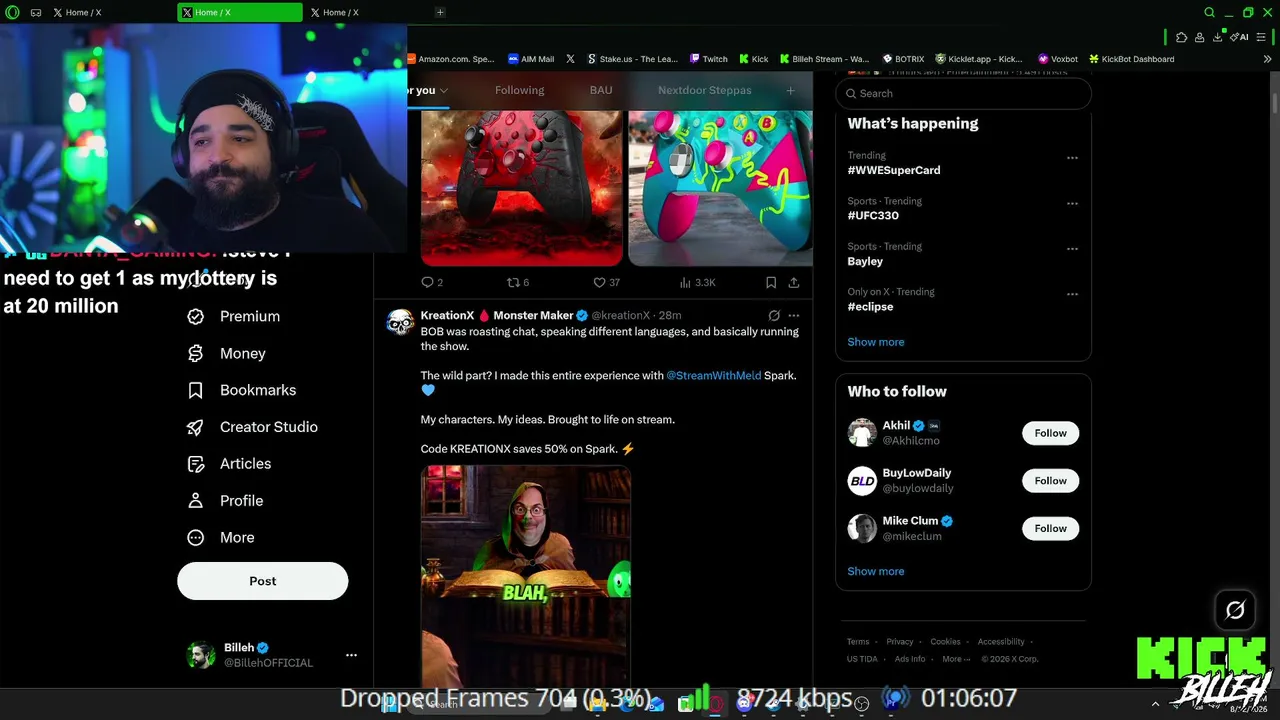Click the Opera browser logo menu
The height and width of the screenshot is (720, 1280).
tap(12, 12)
